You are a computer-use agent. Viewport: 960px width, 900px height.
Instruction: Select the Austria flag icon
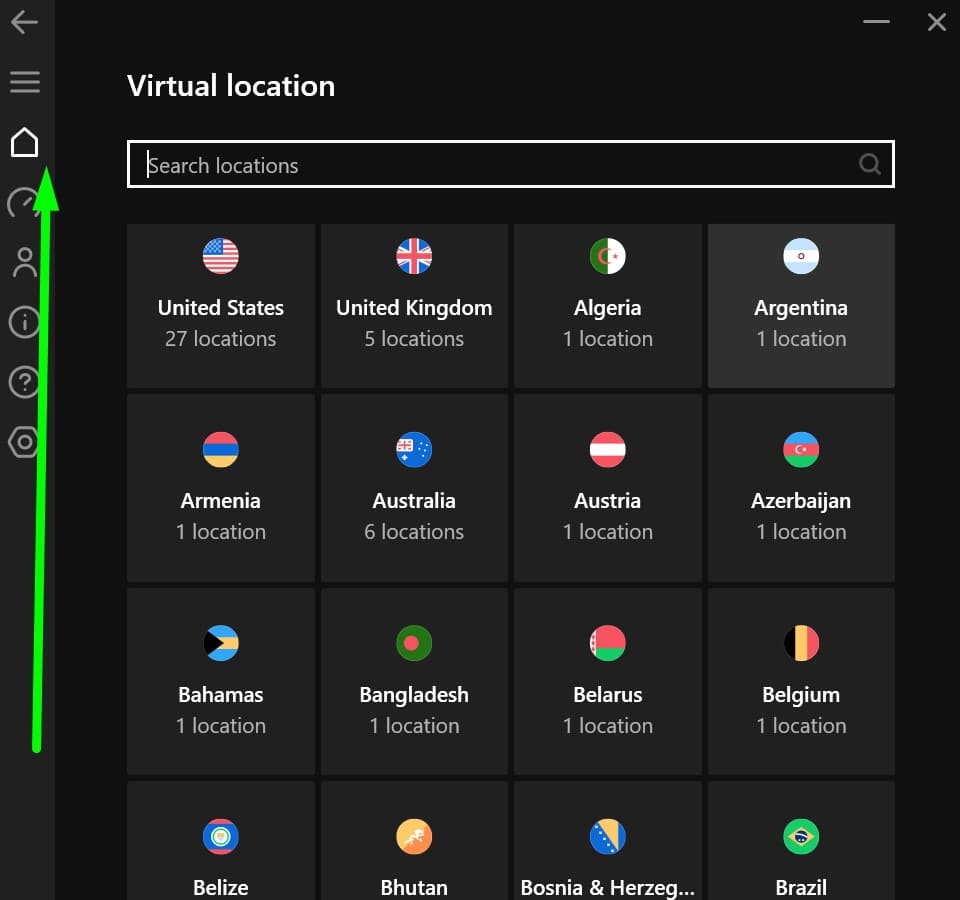(x=607, y=449)
